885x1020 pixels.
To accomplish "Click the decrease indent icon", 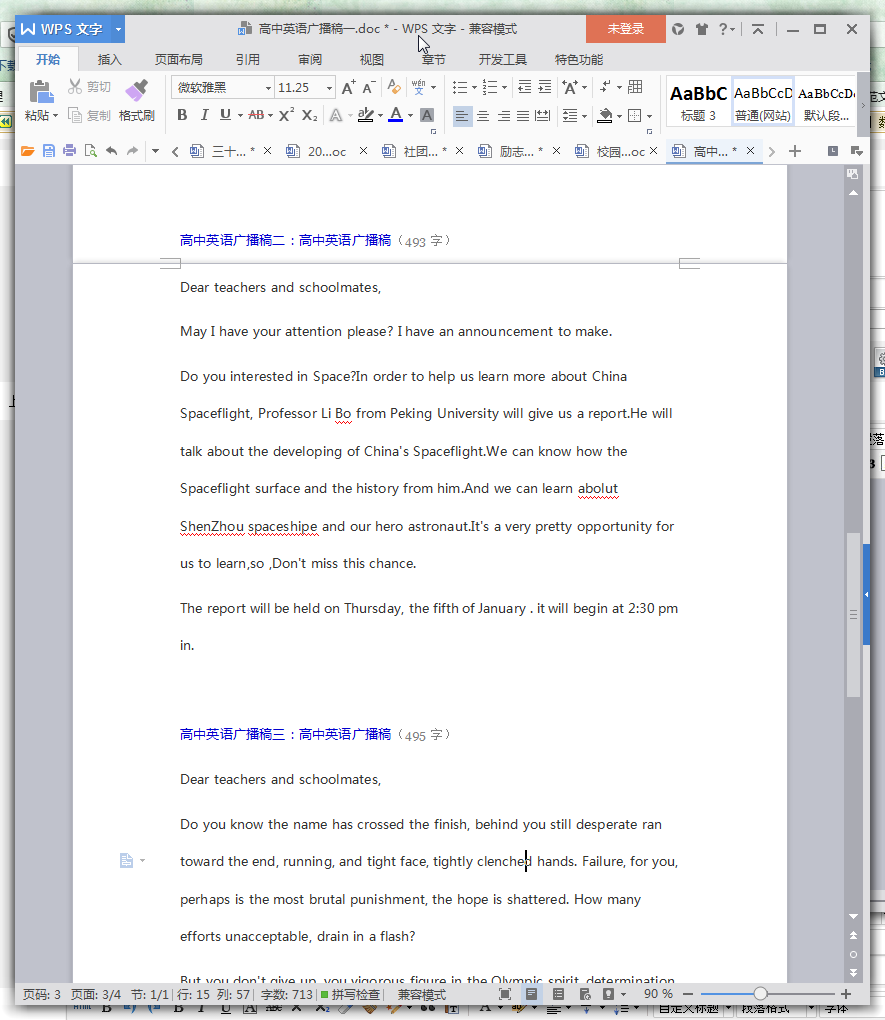I will (x=524, y=87).
